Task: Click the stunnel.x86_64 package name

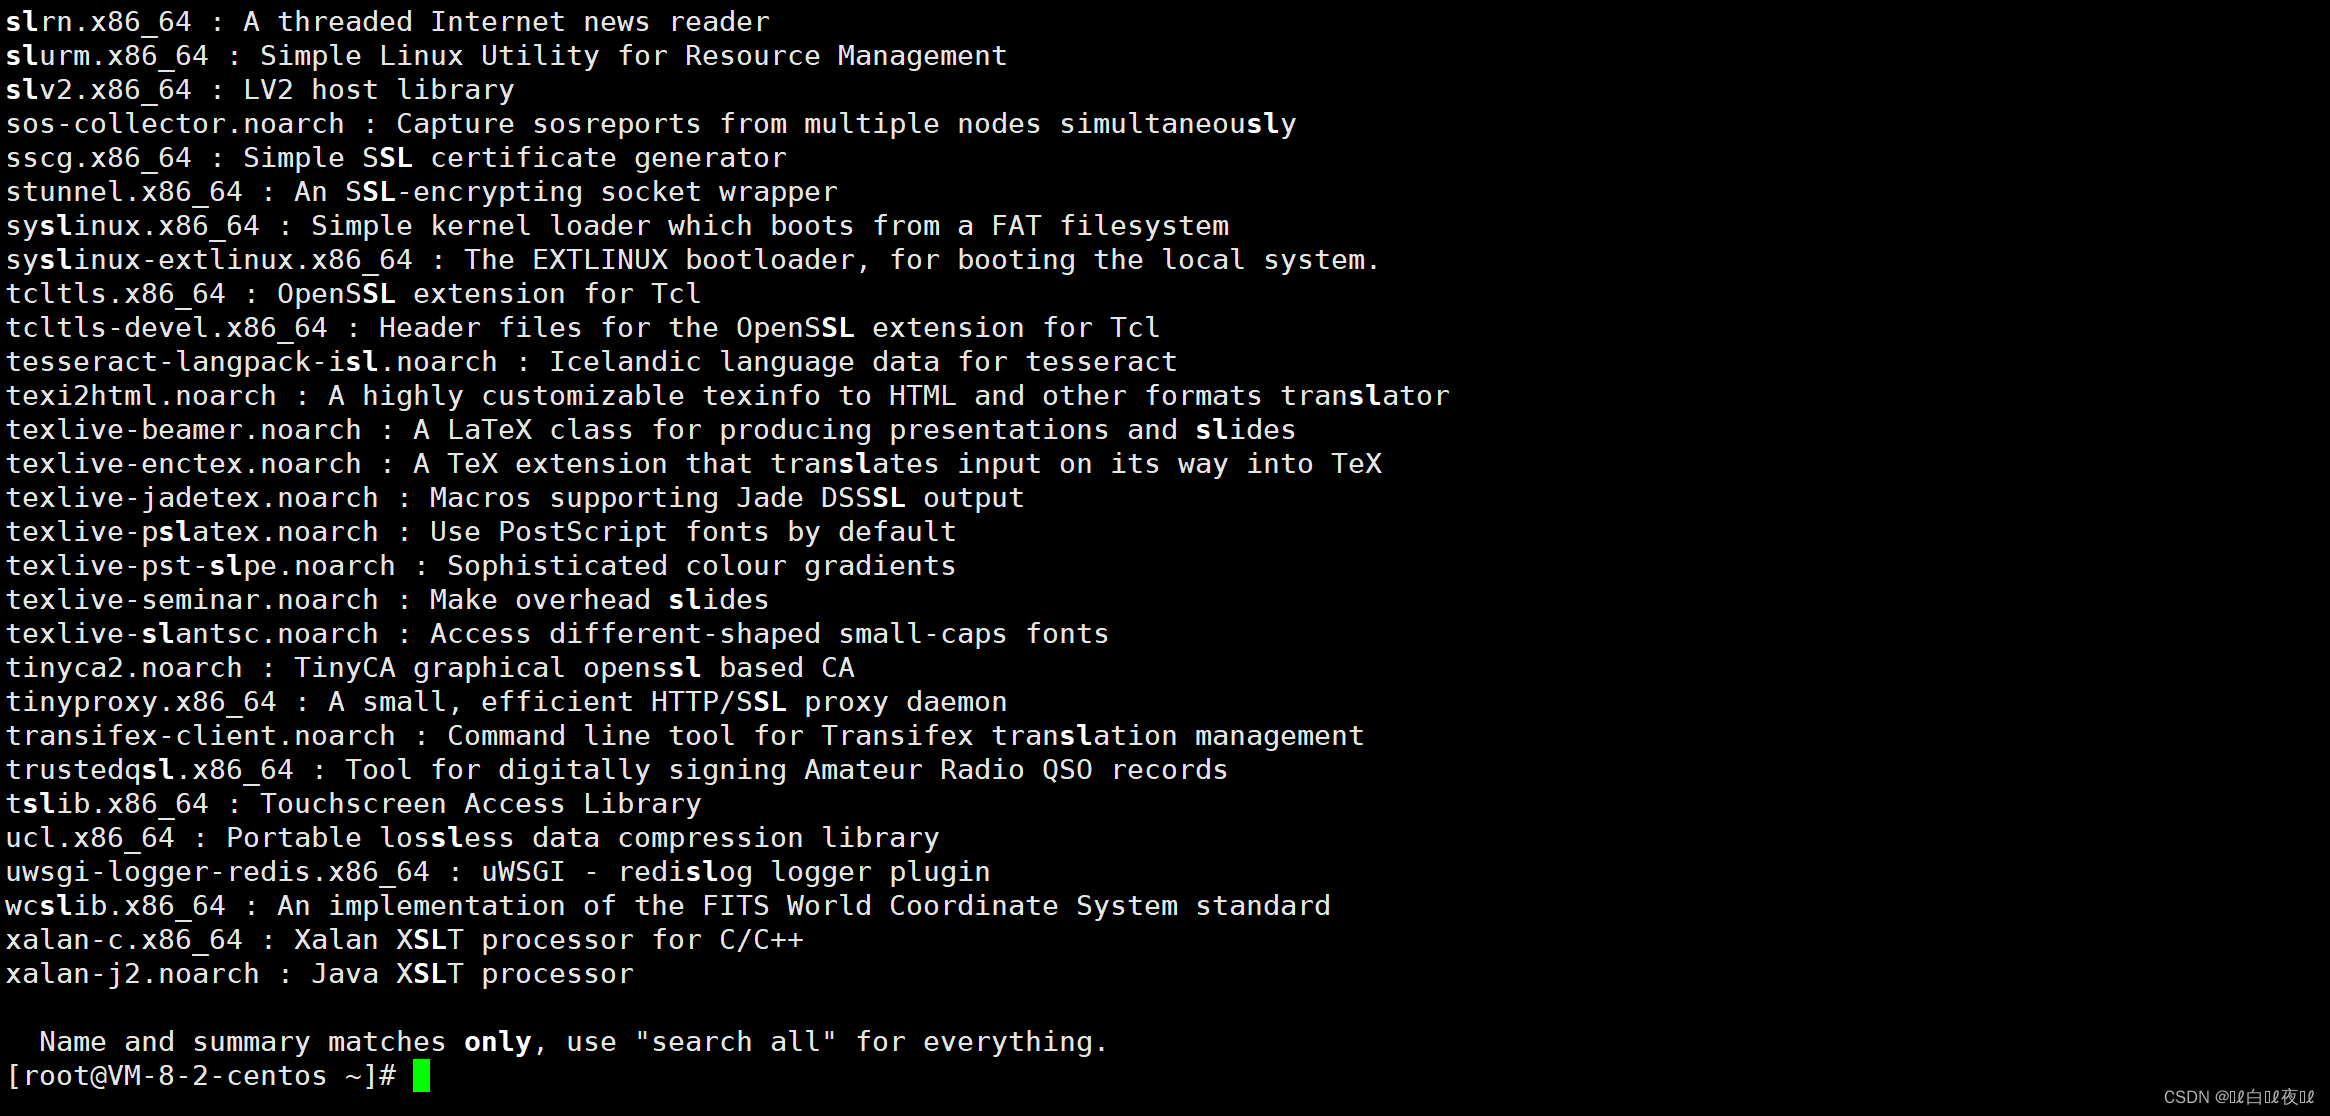Action: (x=124, y=192)
